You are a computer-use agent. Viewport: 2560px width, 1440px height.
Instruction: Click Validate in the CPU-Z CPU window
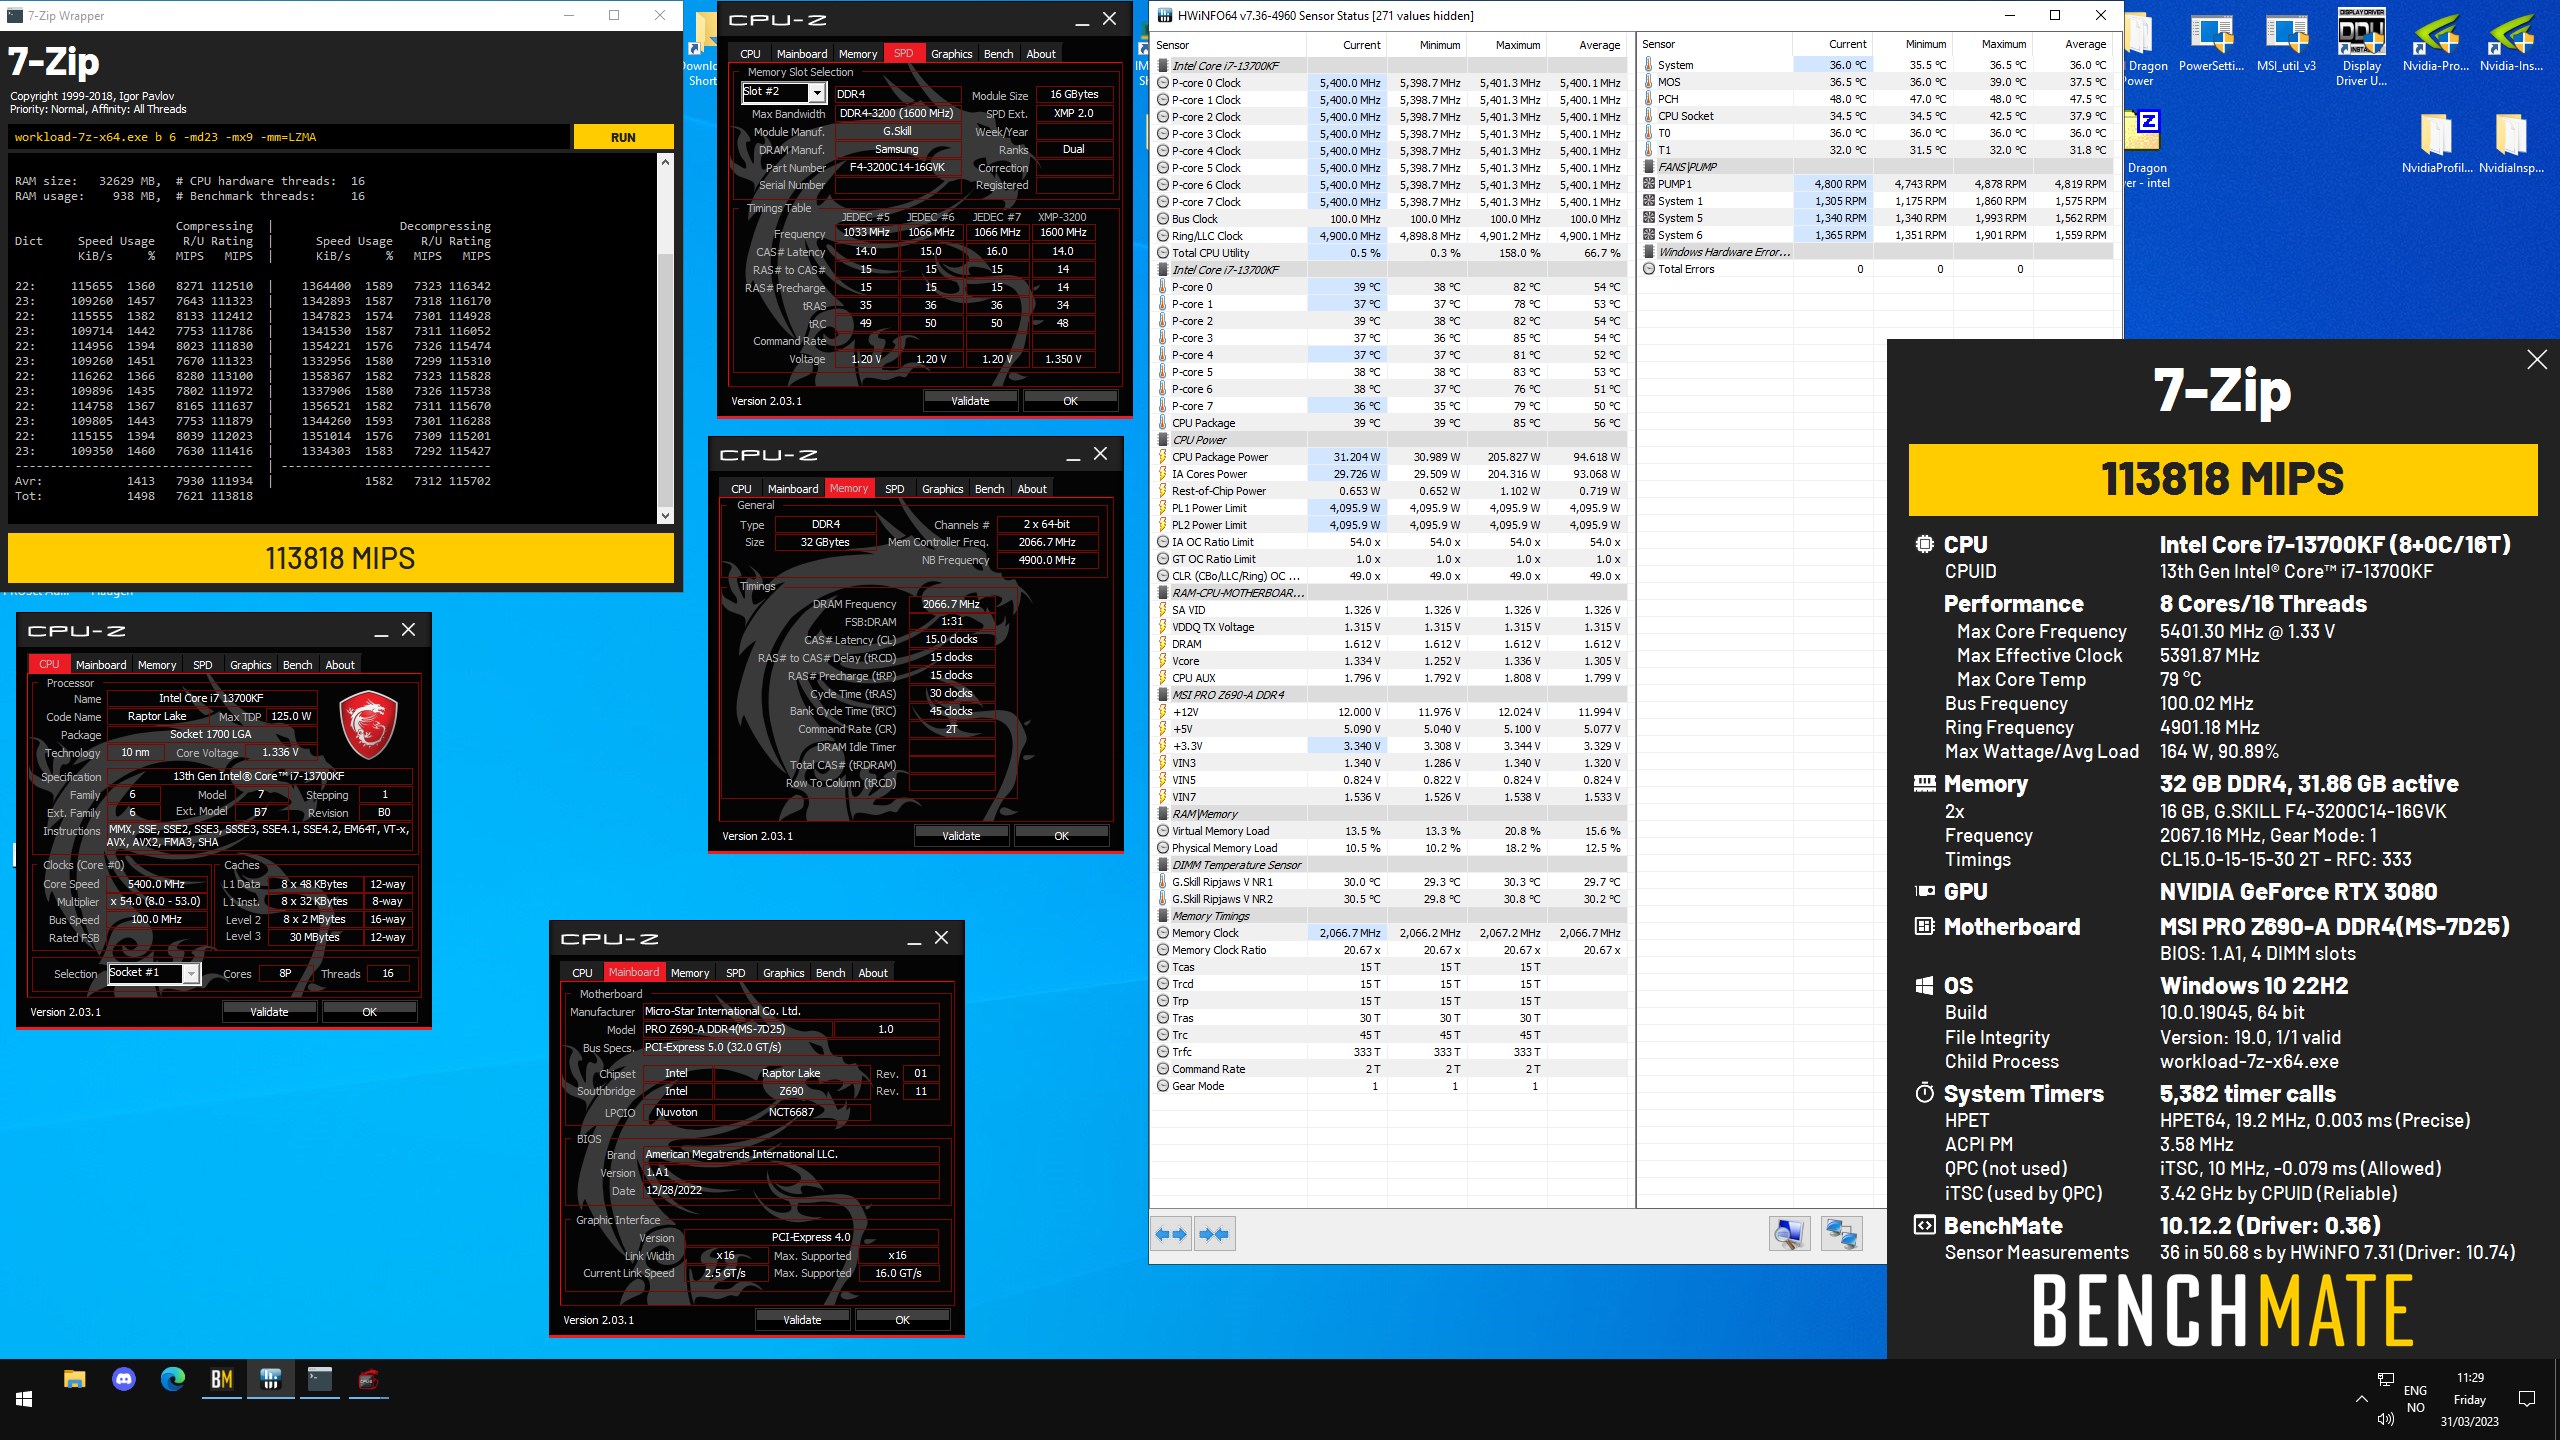pyautogui.click(x=269, y=1012)
